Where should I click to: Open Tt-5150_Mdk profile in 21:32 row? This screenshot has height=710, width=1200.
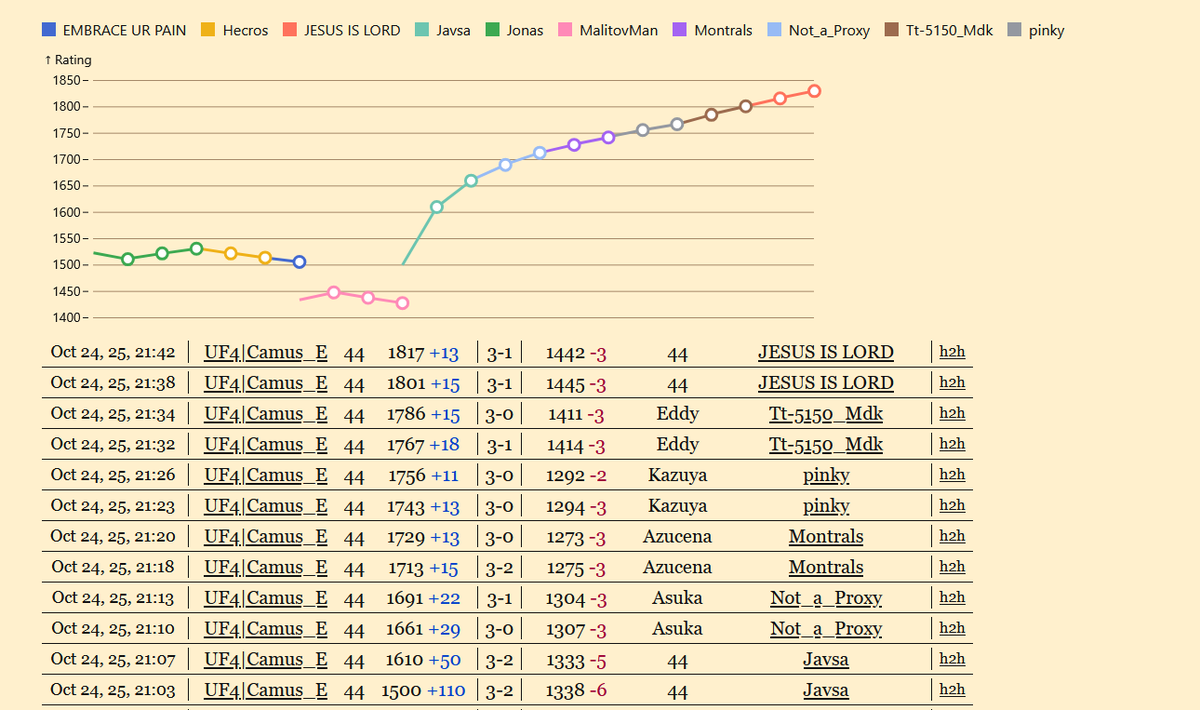coord(826,444)
